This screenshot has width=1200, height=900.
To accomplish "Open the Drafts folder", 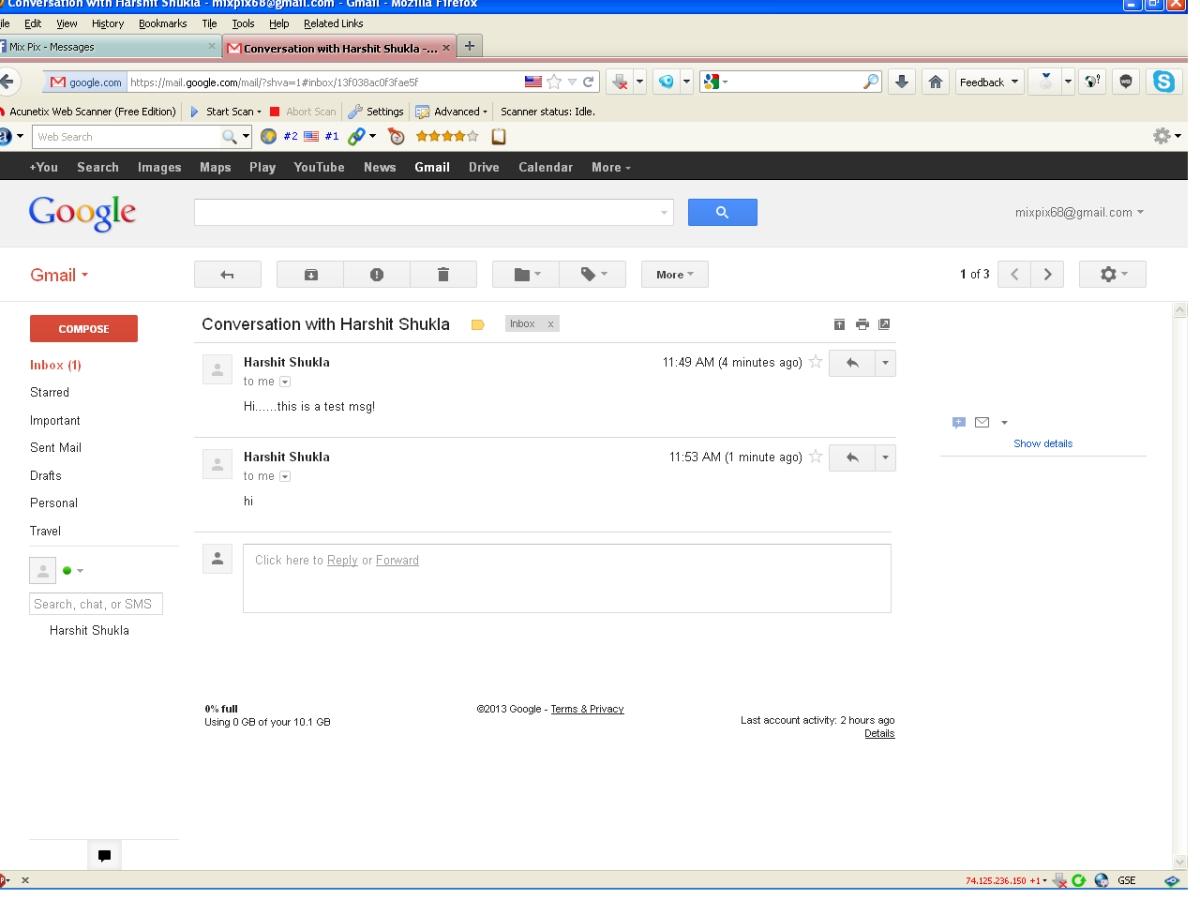I will pyautogui.click(x=47, y=476).
